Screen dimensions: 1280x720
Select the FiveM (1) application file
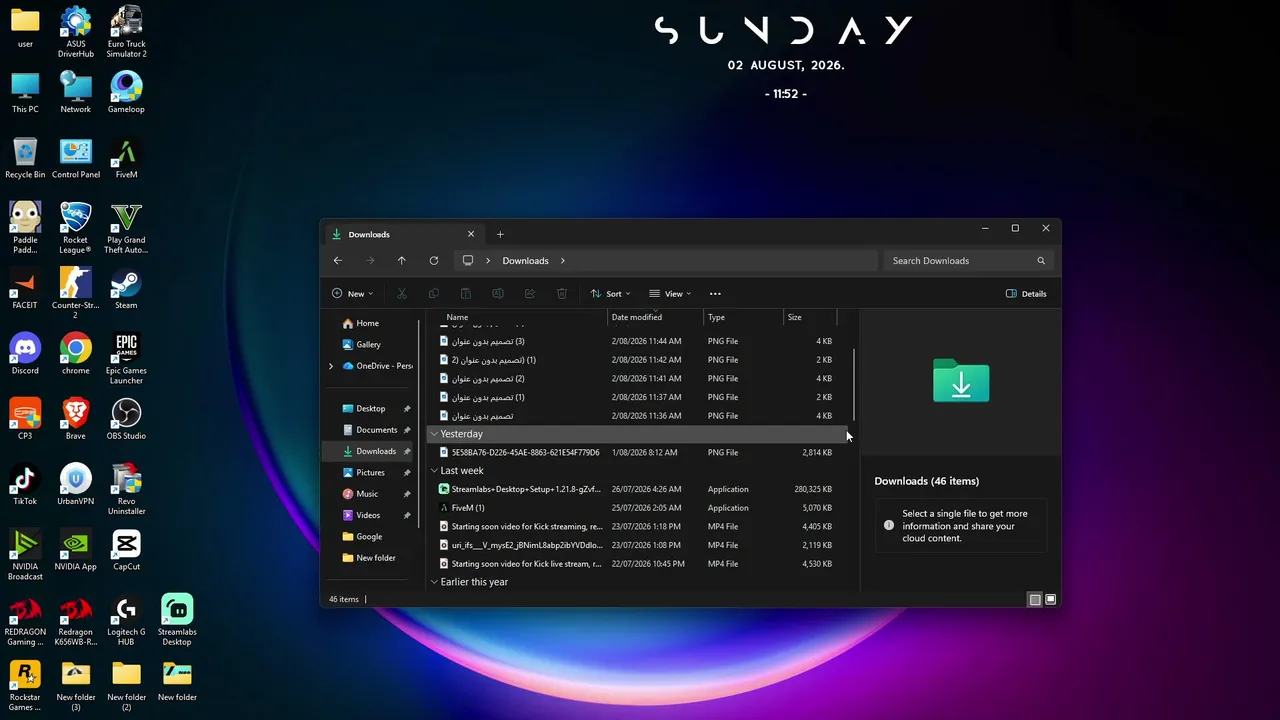tap(637, 508)
